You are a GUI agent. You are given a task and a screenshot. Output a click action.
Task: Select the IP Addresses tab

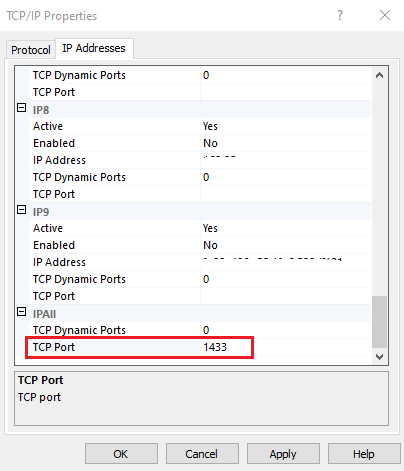pyautogui.click(x=94, y=48)
